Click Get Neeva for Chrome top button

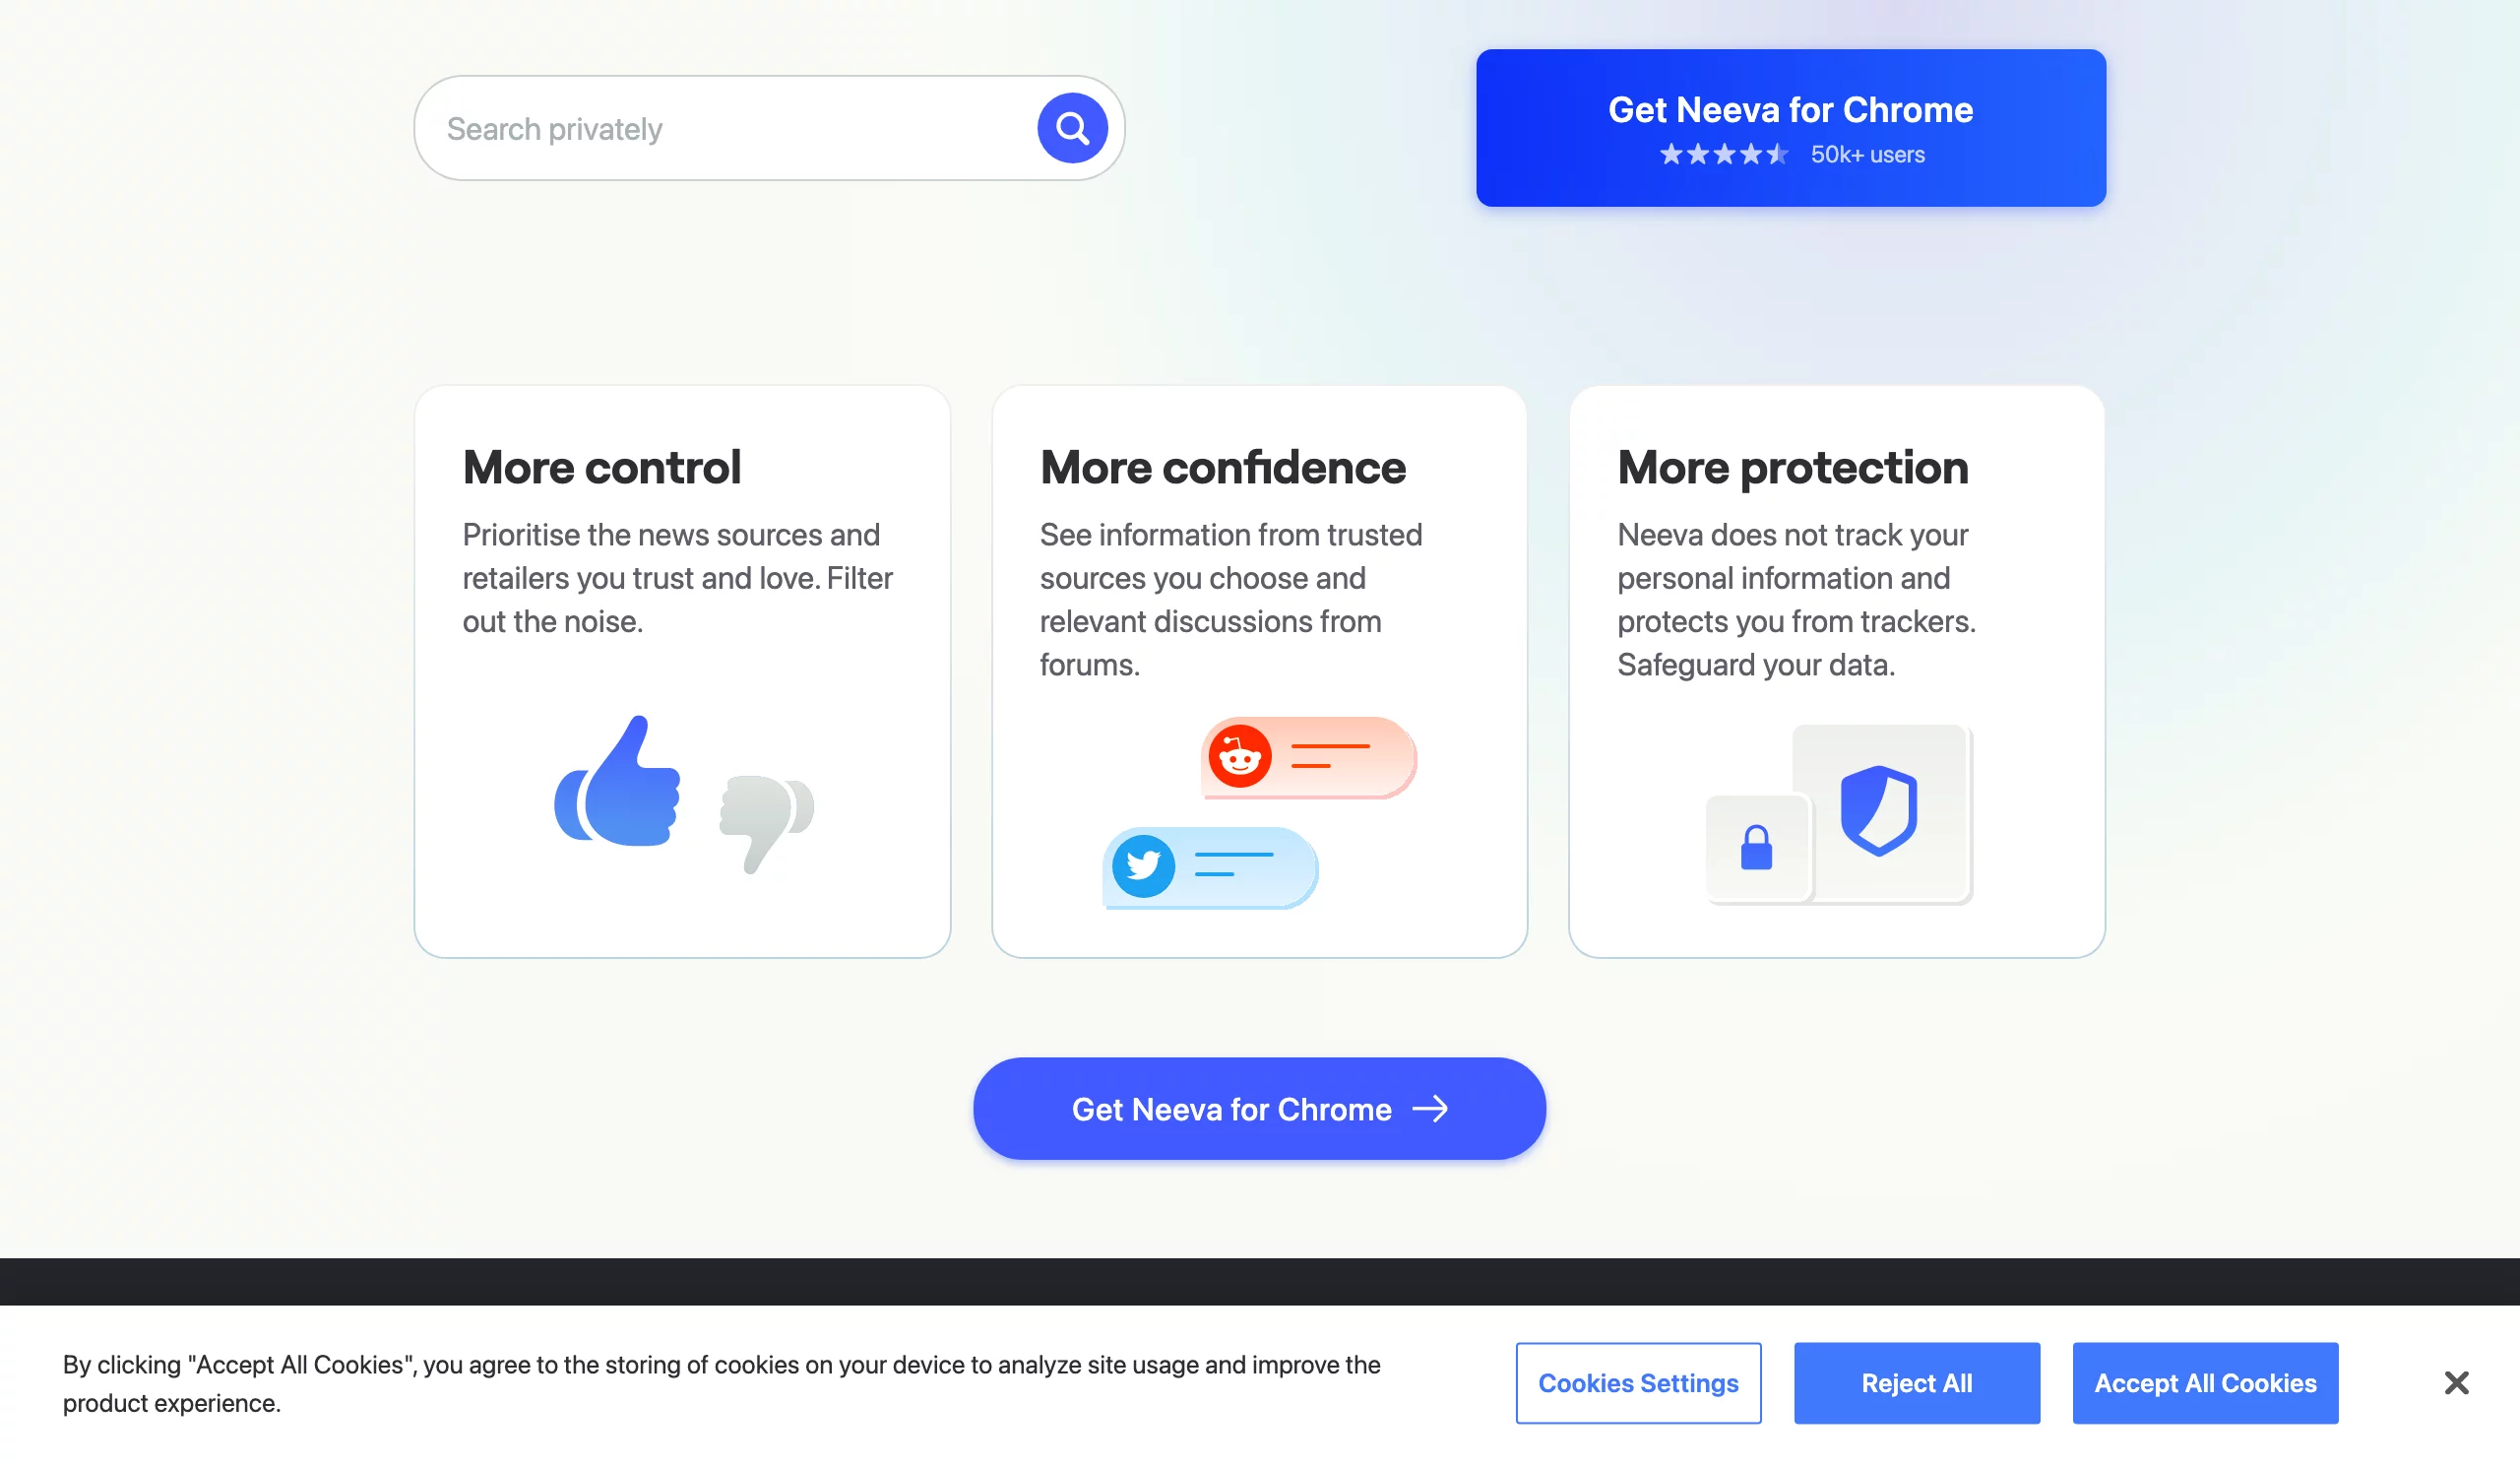click(x=1791, y=127)
